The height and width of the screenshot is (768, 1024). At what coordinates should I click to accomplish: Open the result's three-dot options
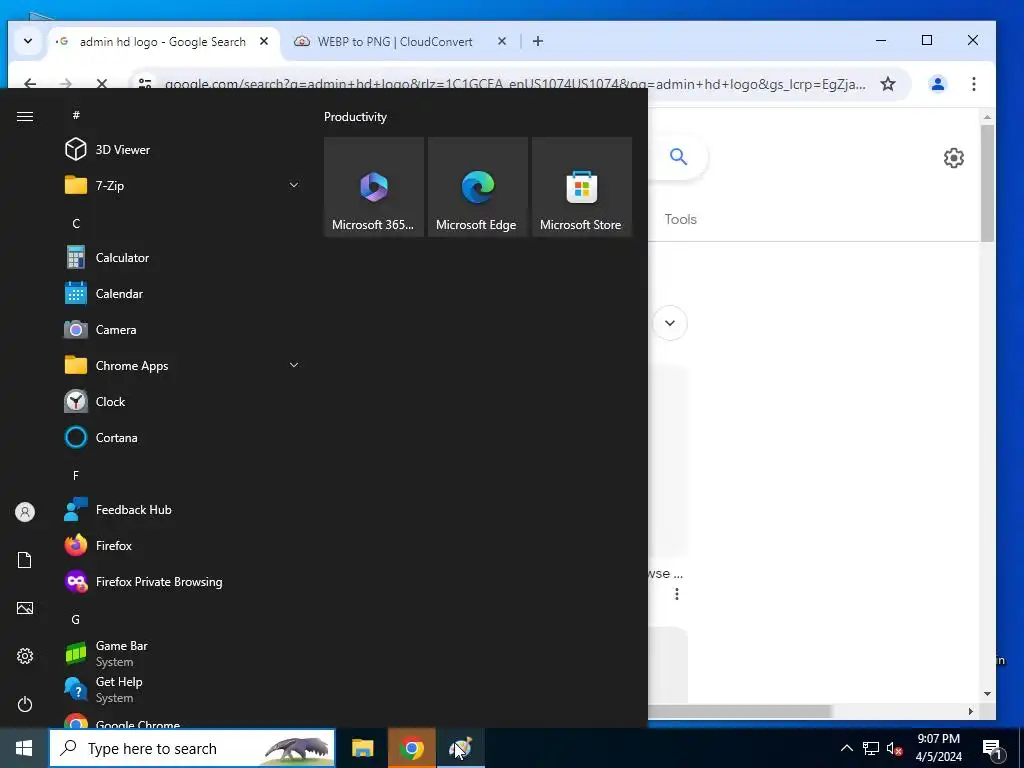pos(677,594)
